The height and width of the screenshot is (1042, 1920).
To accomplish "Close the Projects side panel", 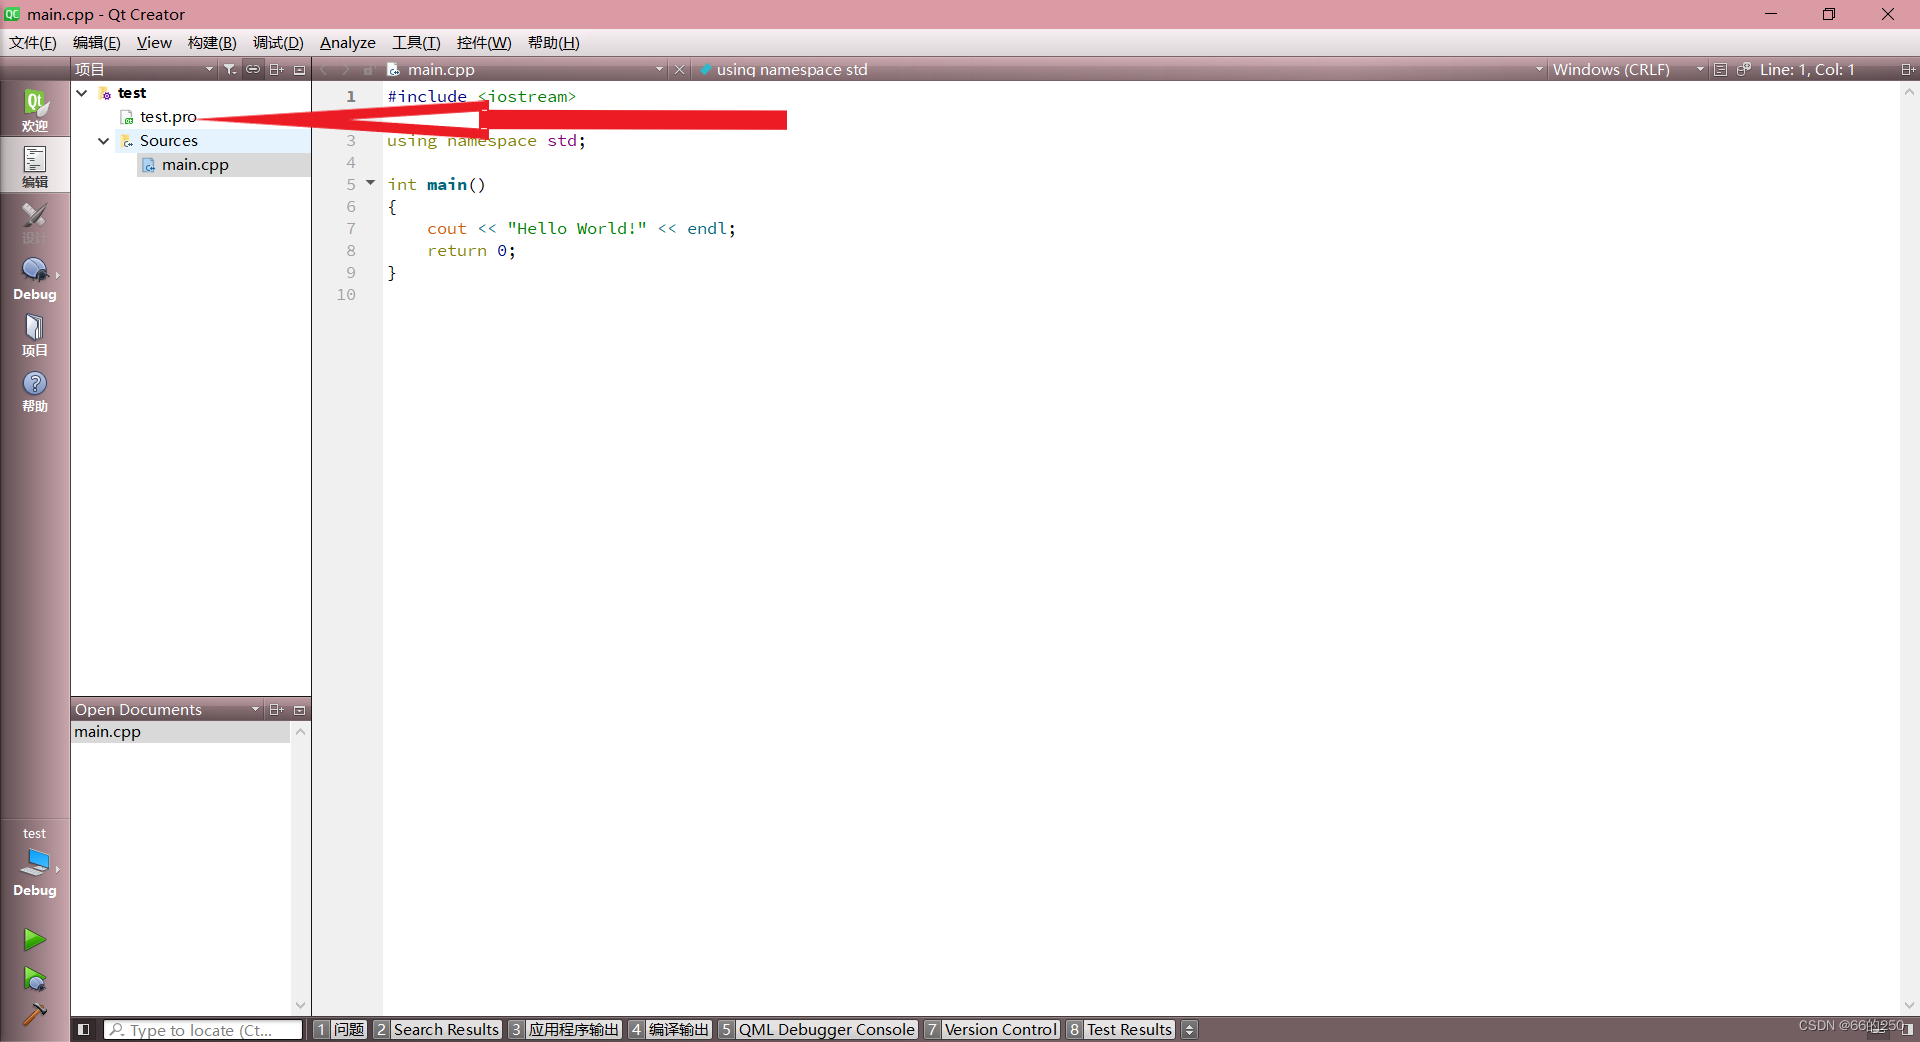I will coord(299,69).
